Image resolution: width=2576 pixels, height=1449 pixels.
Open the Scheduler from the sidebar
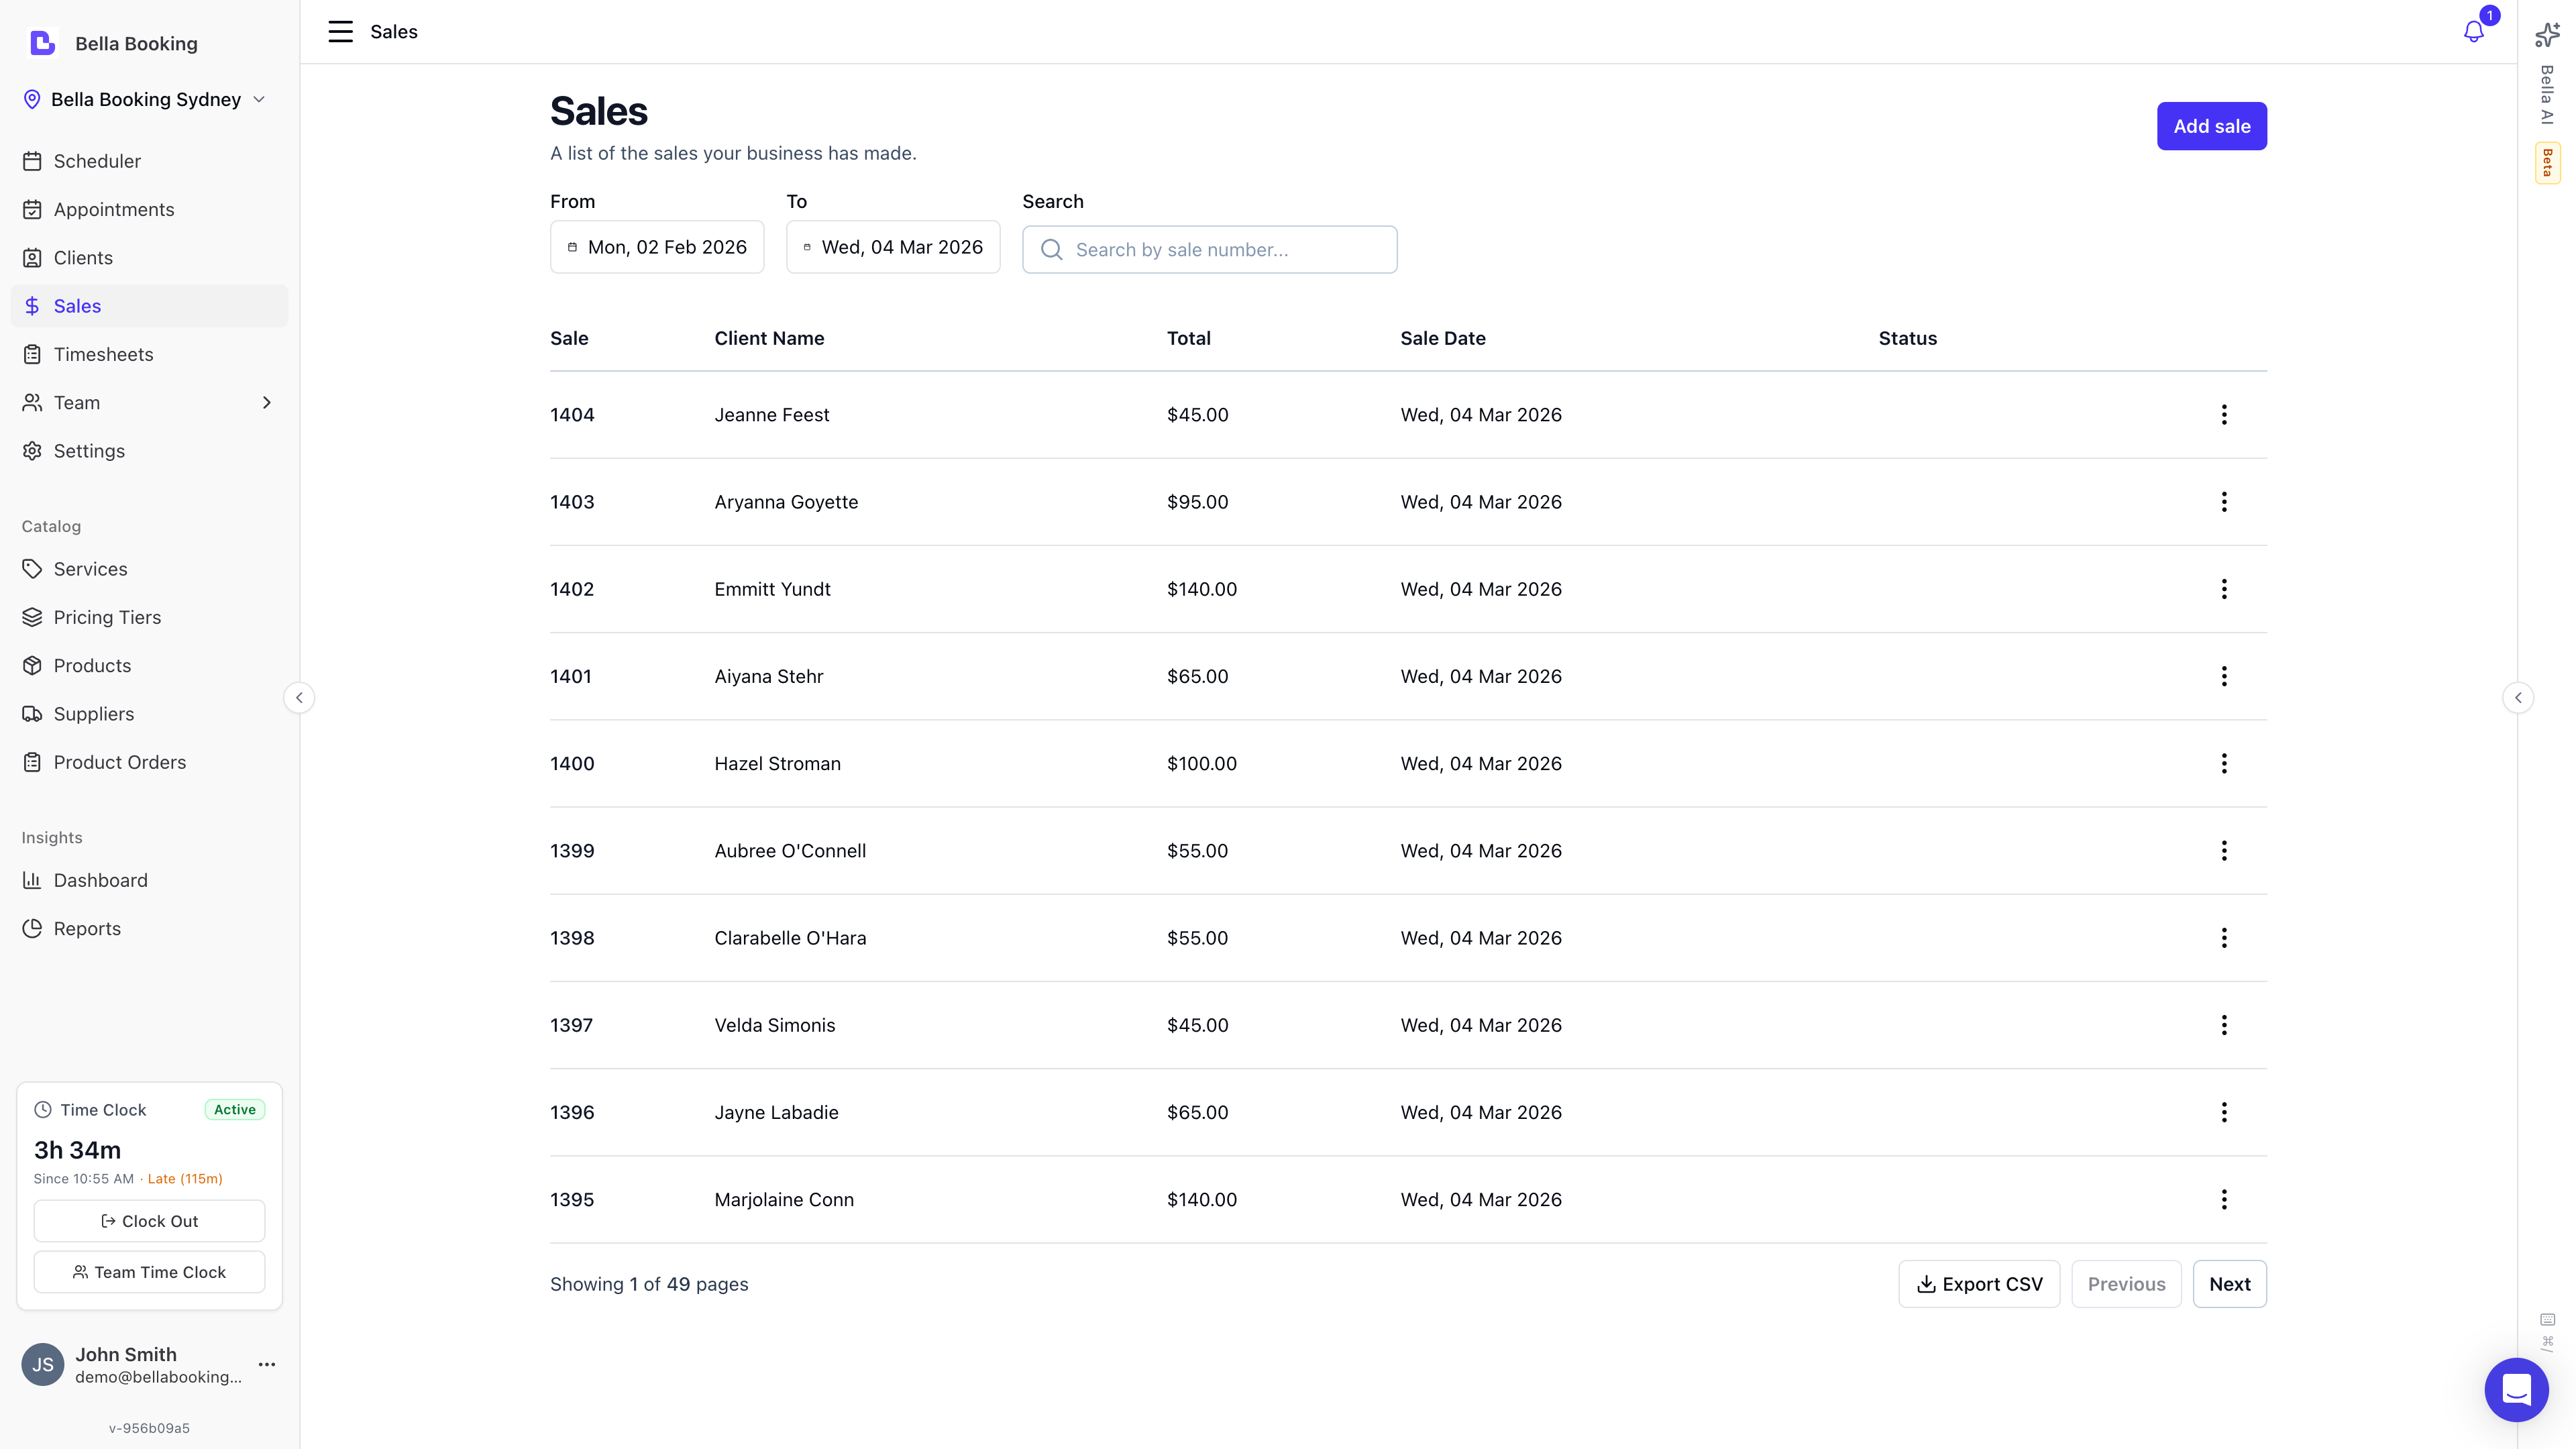click(97, 161)
